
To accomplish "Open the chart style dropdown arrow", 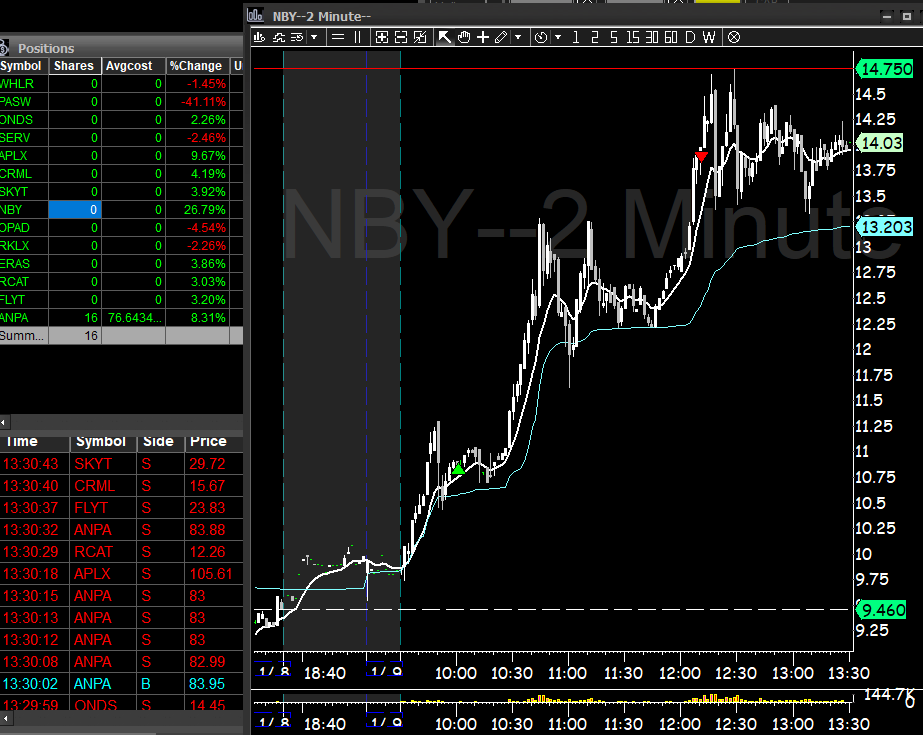I will tap(313, 37).
